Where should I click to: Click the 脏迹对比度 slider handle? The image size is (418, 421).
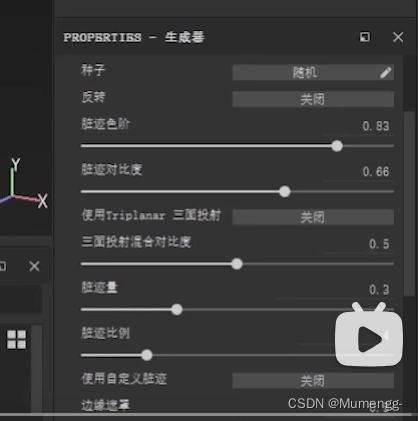point(285,192)
